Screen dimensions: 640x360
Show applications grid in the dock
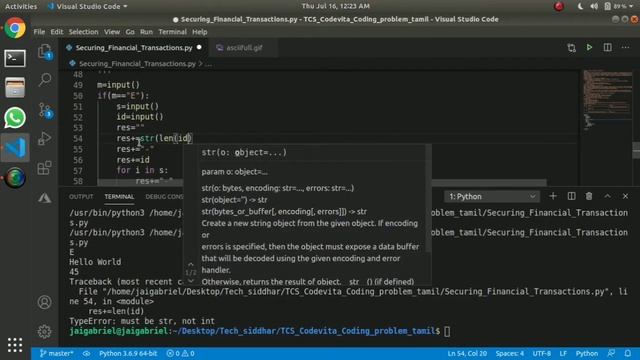coord(15,345)
